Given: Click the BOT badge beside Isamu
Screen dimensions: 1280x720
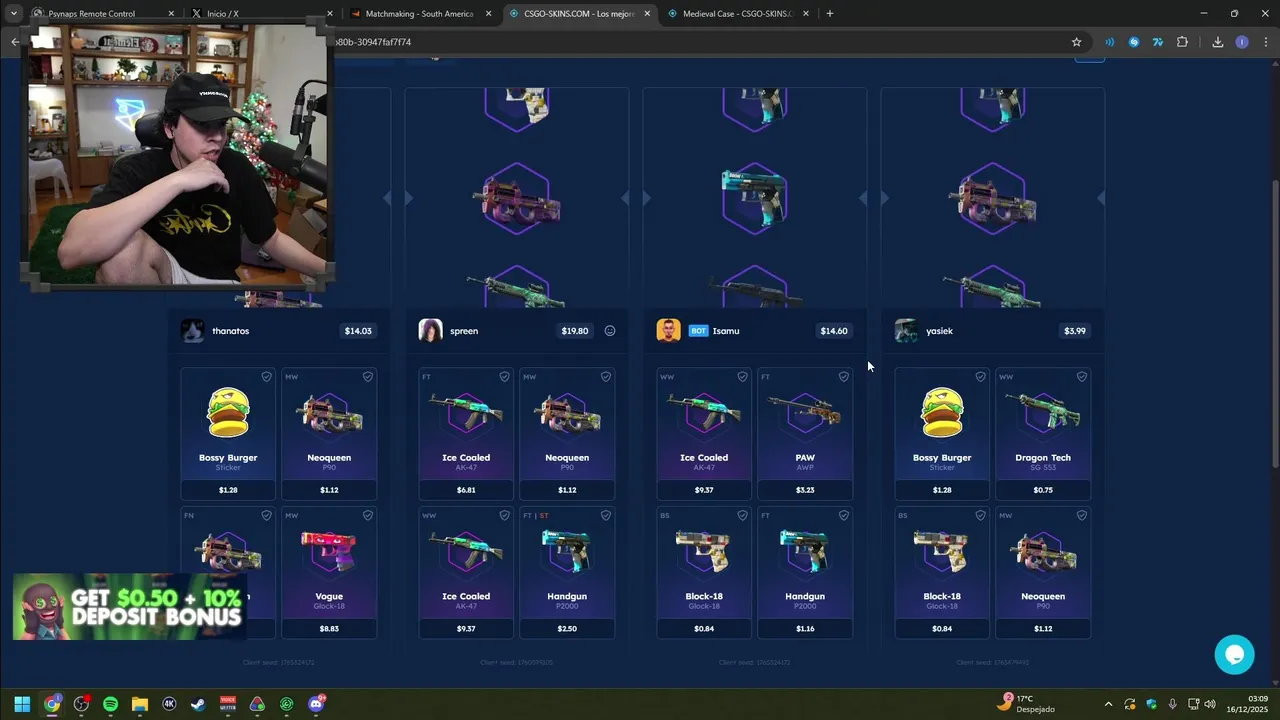Looking at the screenshot, I should tap(698, 331).
